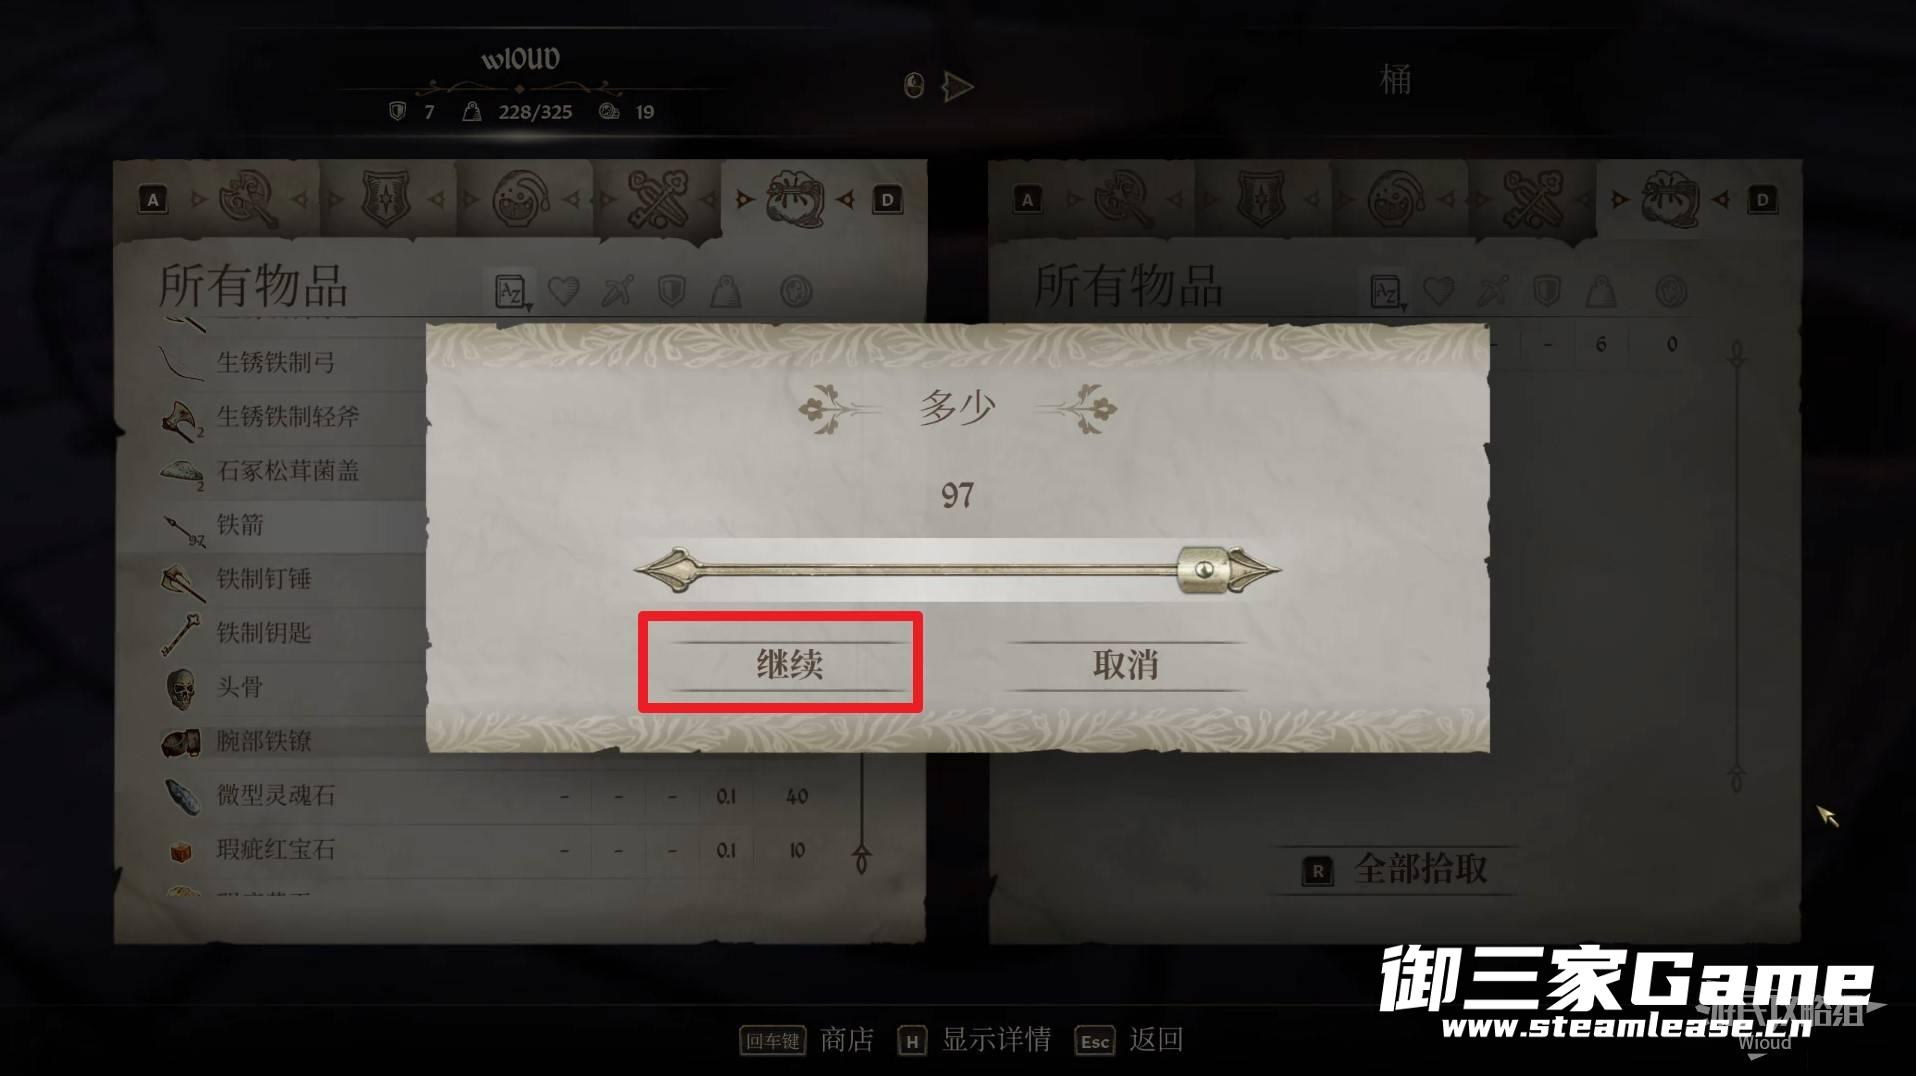
Task: Select the crossed keys category in the player inventory
Action: (x=657, y=199)
